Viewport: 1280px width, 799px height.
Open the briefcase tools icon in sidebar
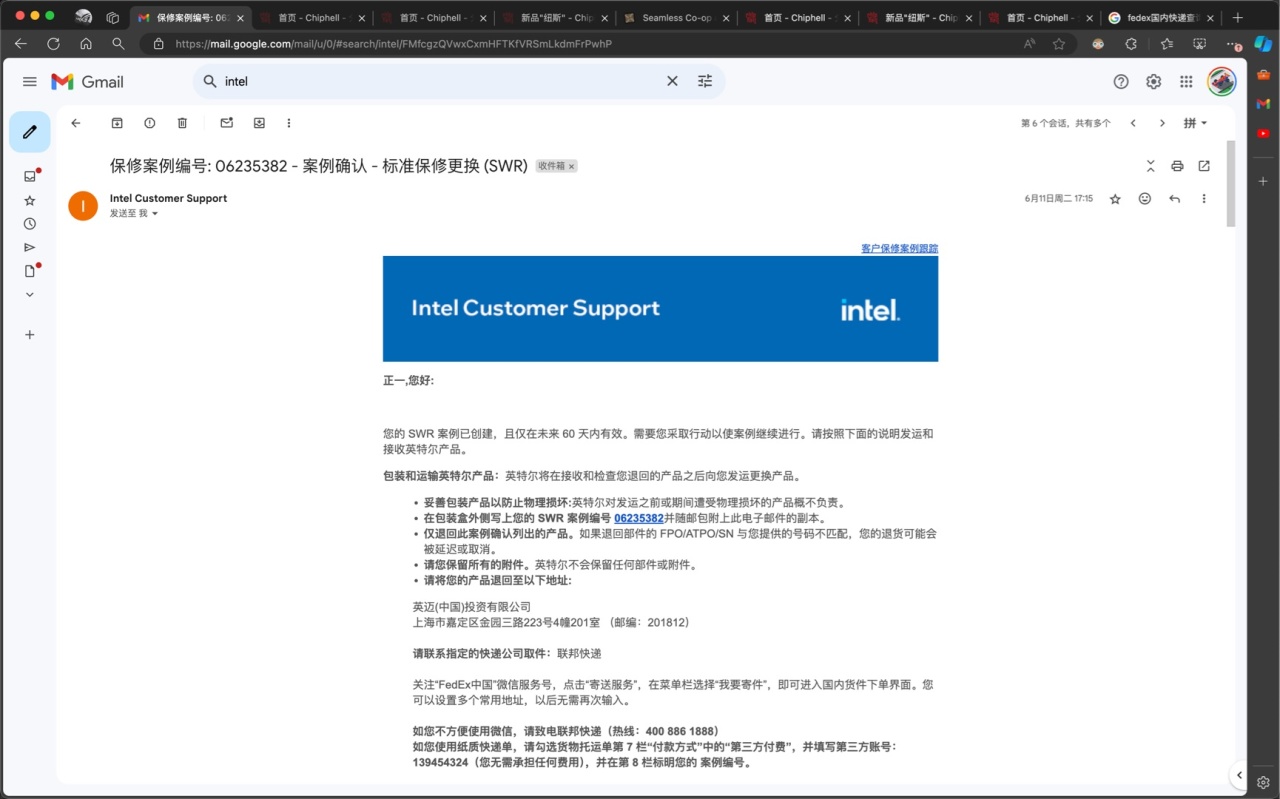(x=1264, y=74)
